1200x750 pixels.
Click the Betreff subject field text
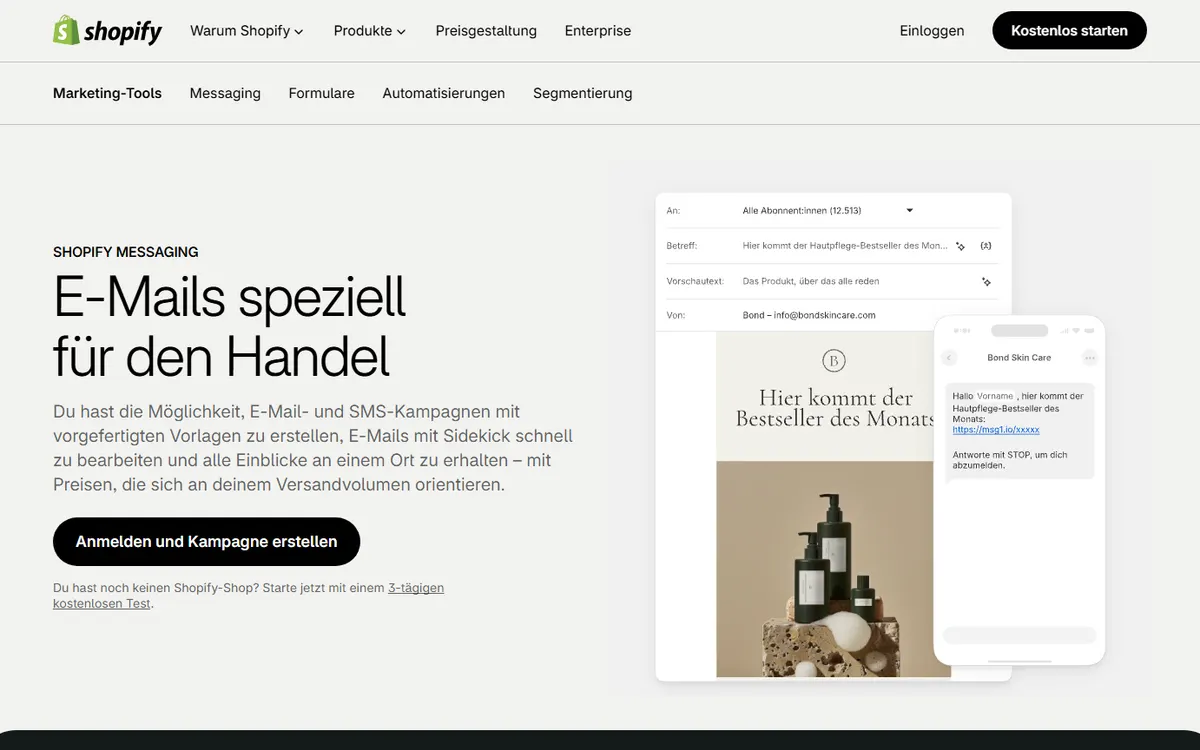pyautogui.click(x=845, y=246)
